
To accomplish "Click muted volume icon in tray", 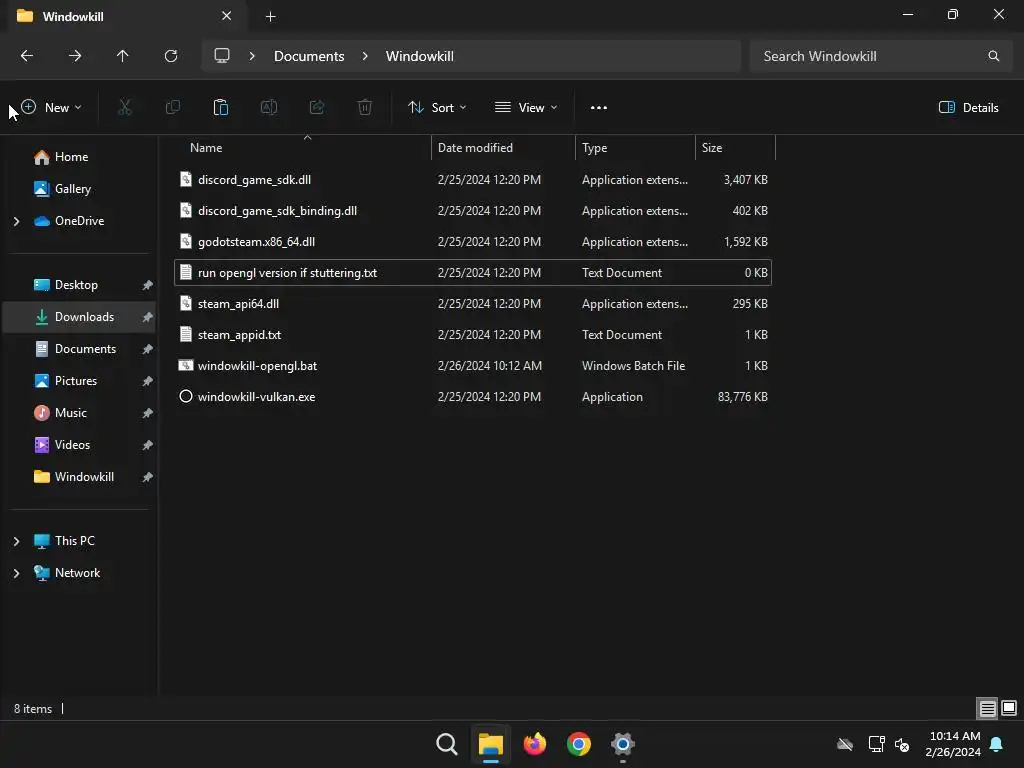I will pyautogui.click(x=903, y=744).
